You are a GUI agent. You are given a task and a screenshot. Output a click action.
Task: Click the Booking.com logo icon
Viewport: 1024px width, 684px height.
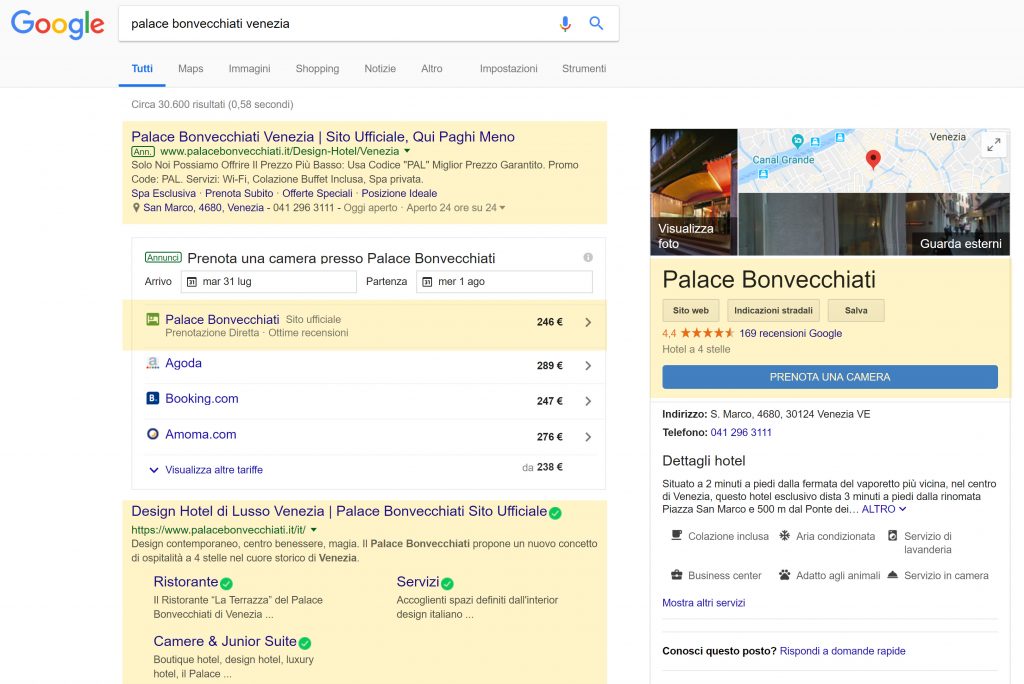153,398
